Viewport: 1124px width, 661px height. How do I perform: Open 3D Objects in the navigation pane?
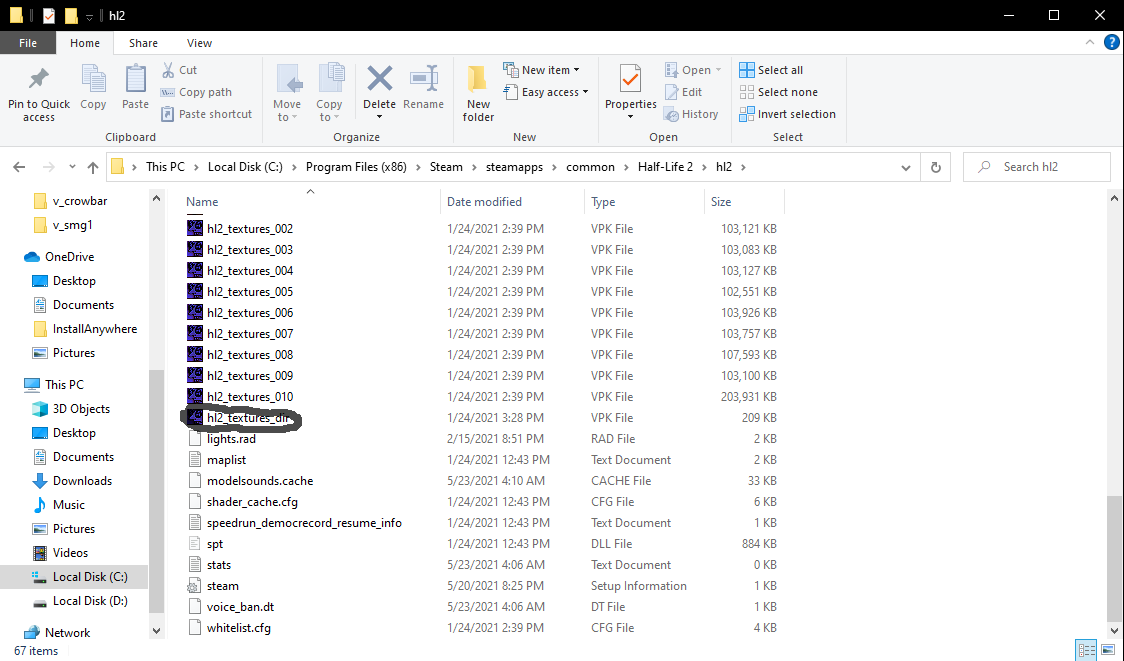(72, 409)
